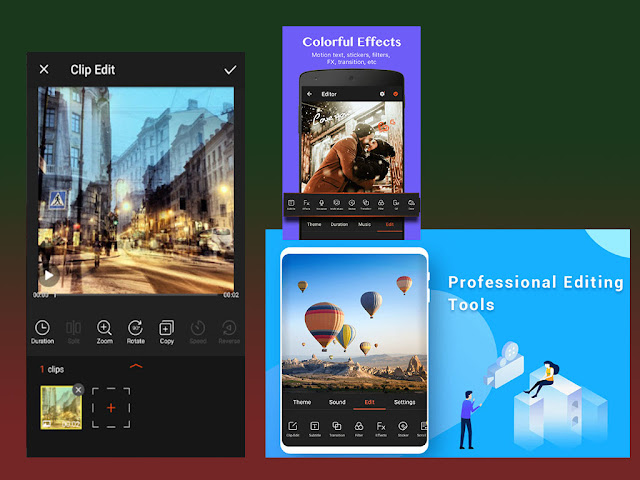Tap the Draw icon in the Colorful Effects toolbar

click(411, 204)
